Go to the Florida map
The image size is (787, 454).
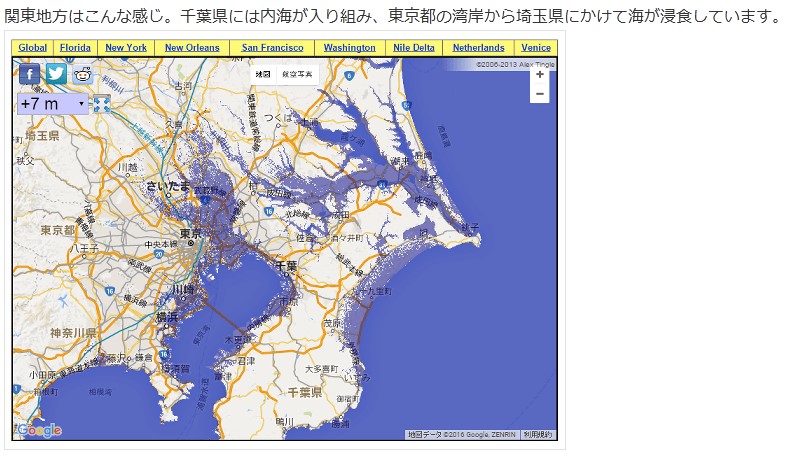click(75, 48)
